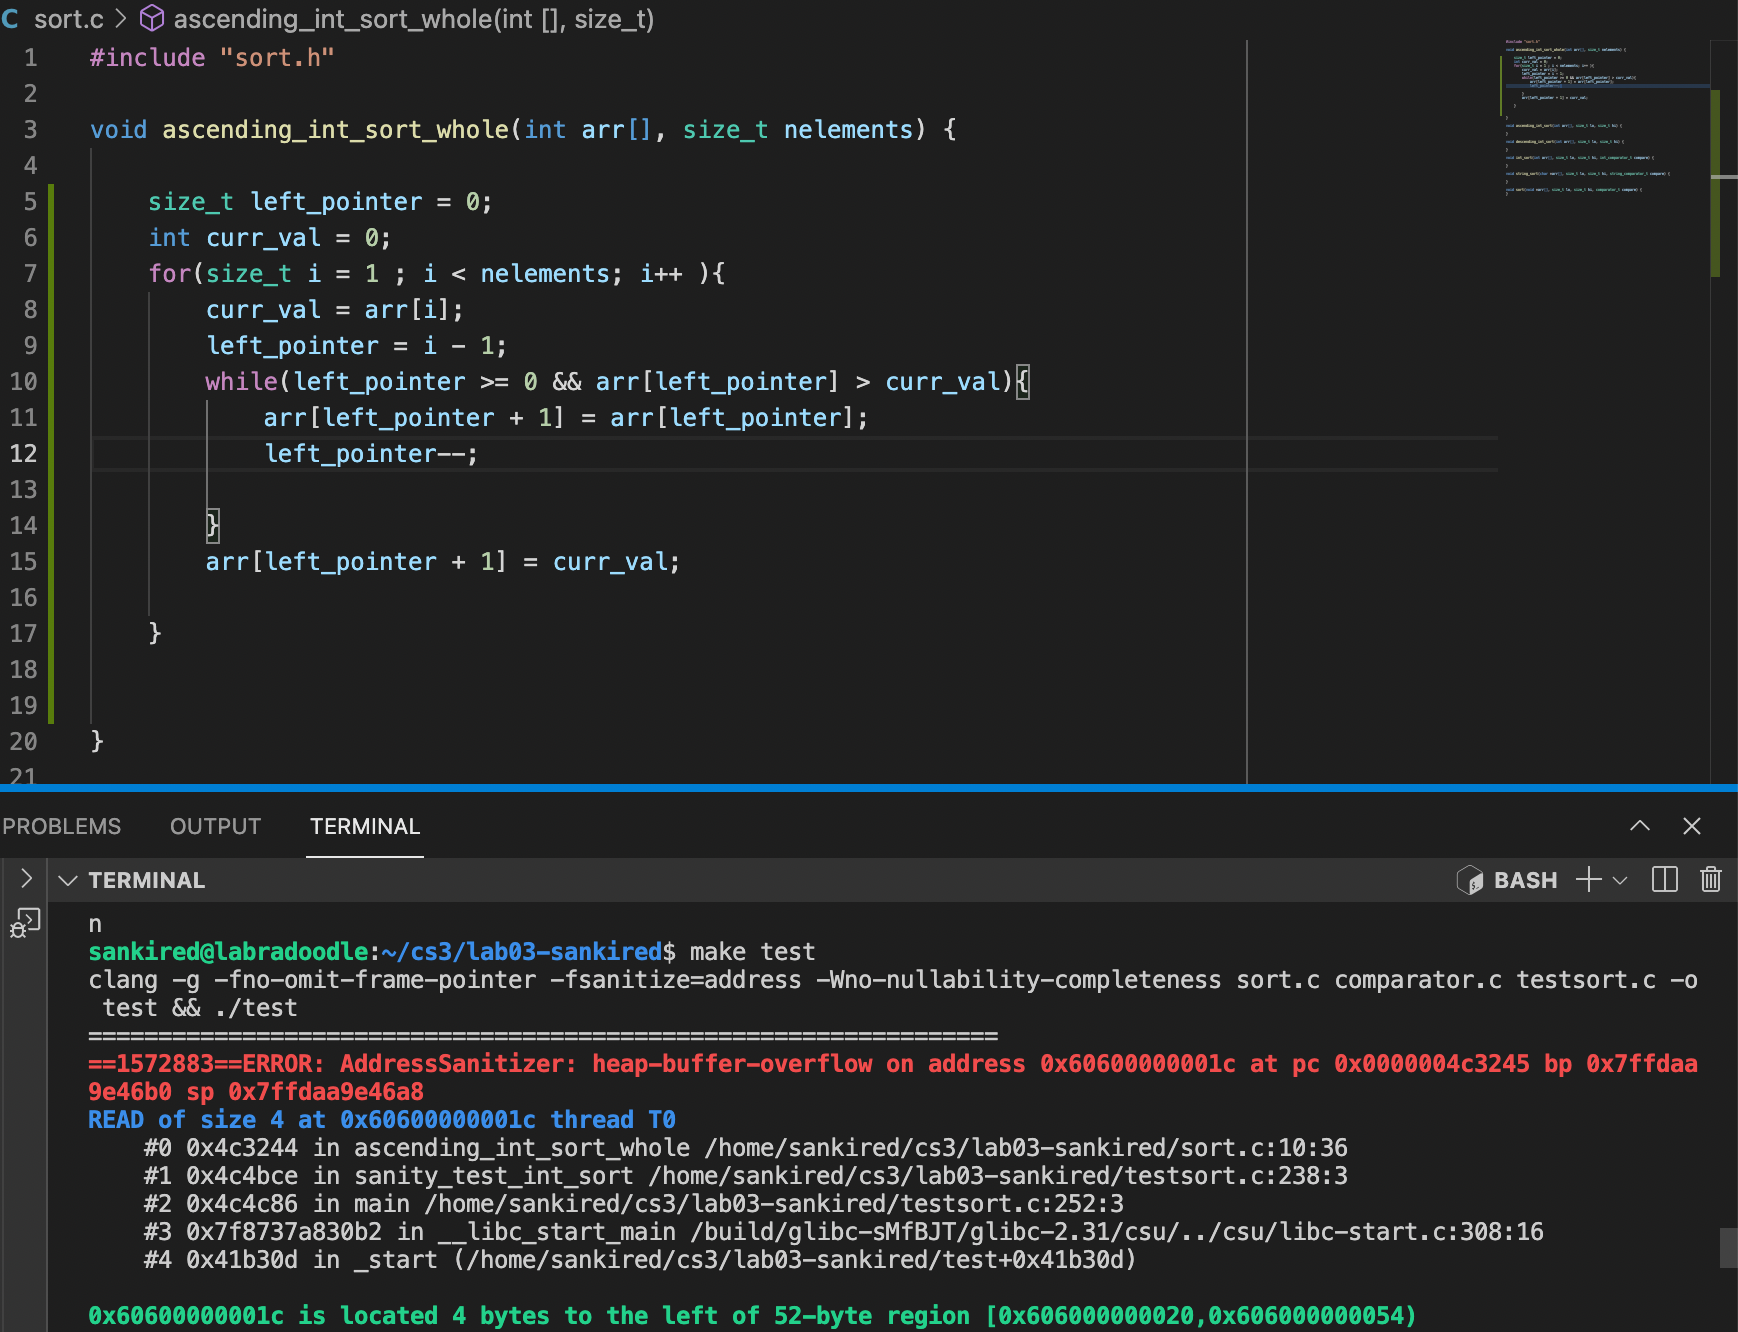Expand the terminal side list chevron
Screen dimensions: 1738x1332
click(26, 879)
